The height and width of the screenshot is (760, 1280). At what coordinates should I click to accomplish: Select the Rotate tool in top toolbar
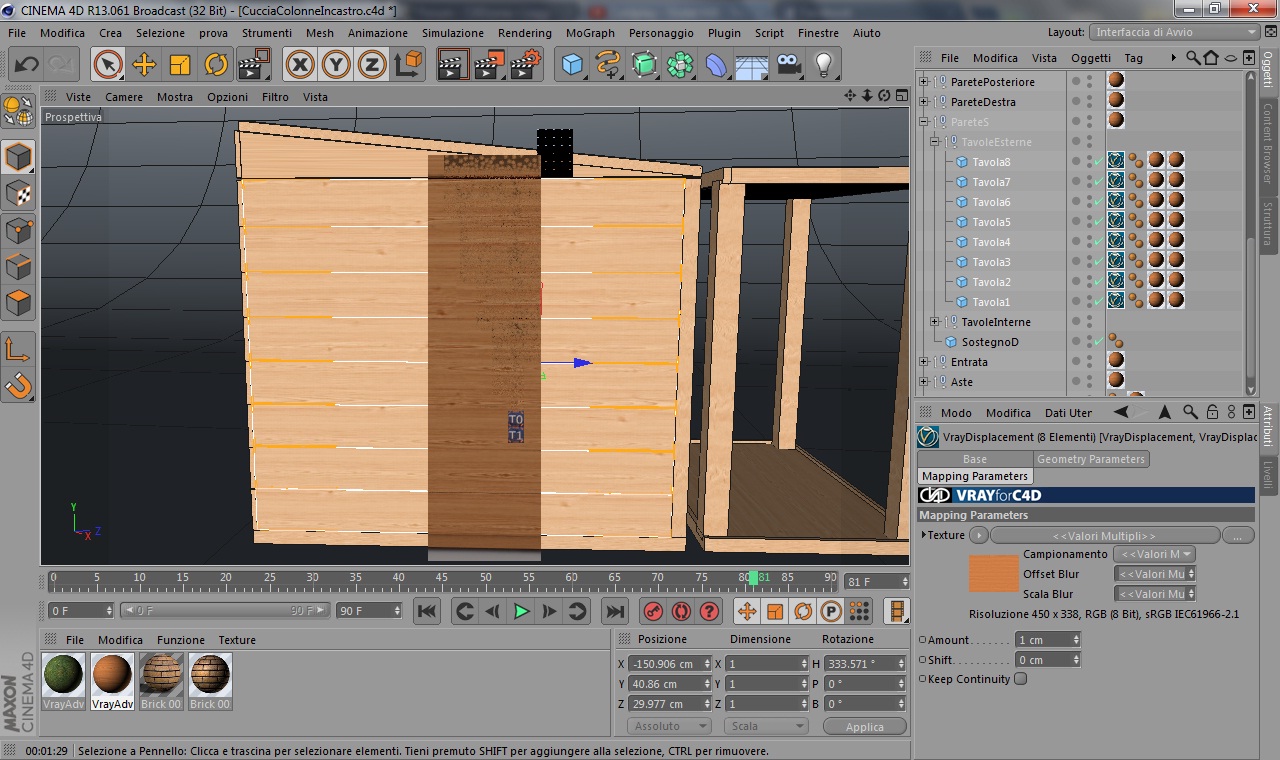point(216,65)
